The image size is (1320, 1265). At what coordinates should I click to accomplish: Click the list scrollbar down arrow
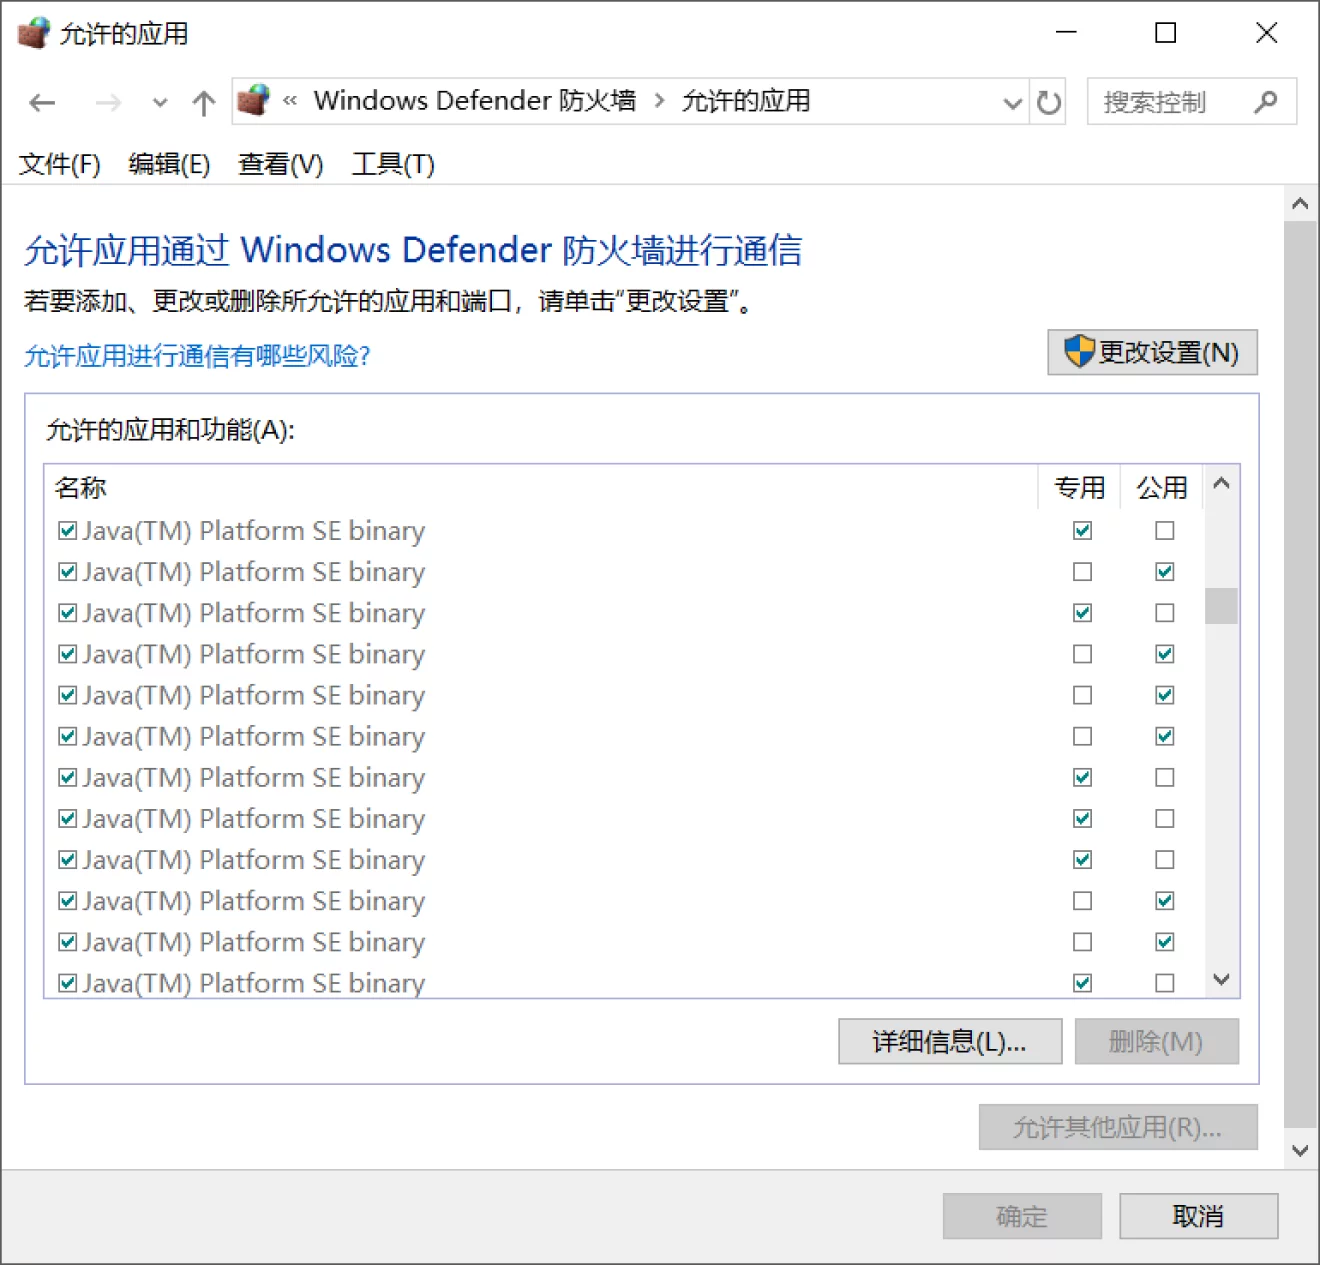point(1221,980)
